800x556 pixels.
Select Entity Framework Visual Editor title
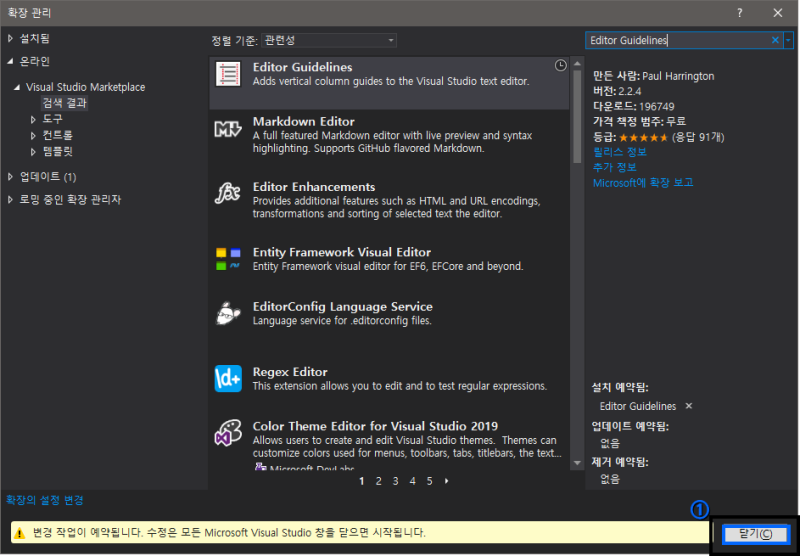pyautogui.click(x=342, y=252)
